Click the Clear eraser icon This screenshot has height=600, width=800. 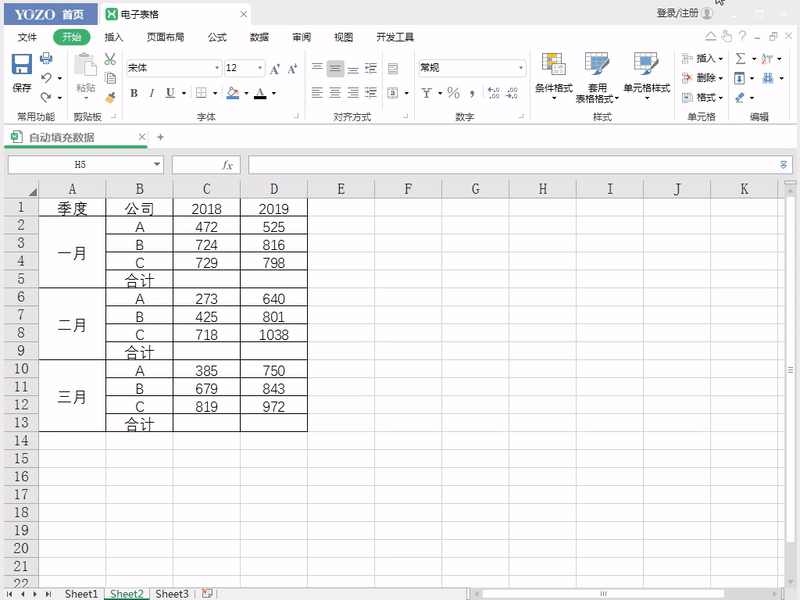tap(740, 97)
